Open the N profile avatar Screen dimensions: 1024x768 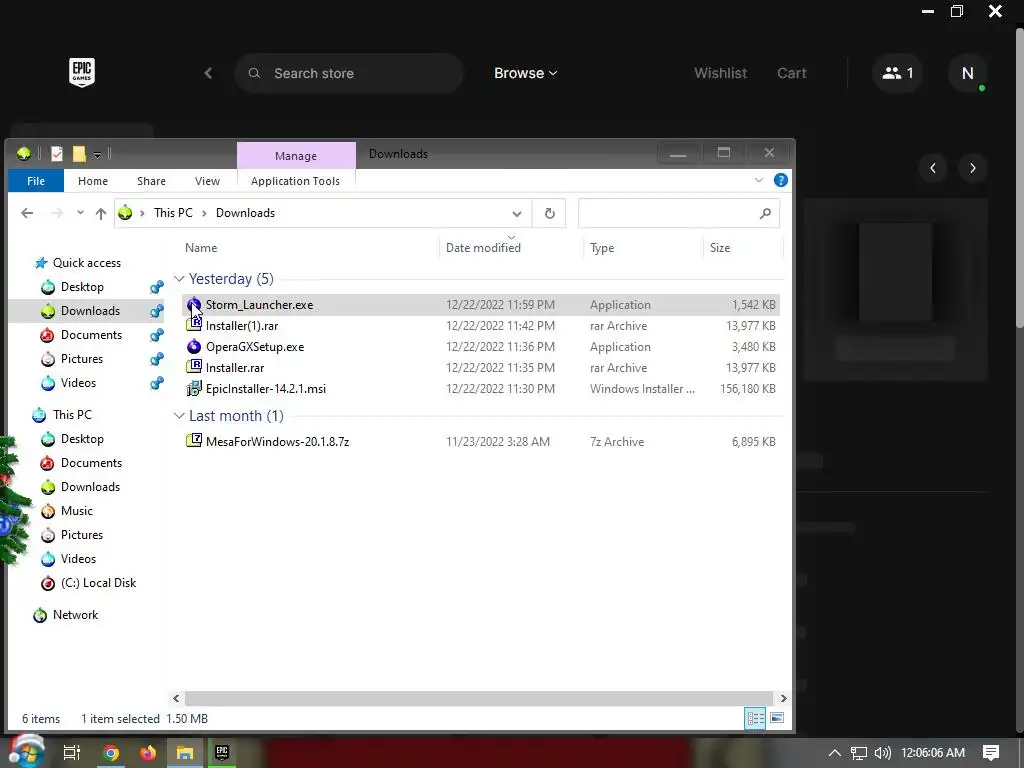pyautogui.click(x=967, y=73)
